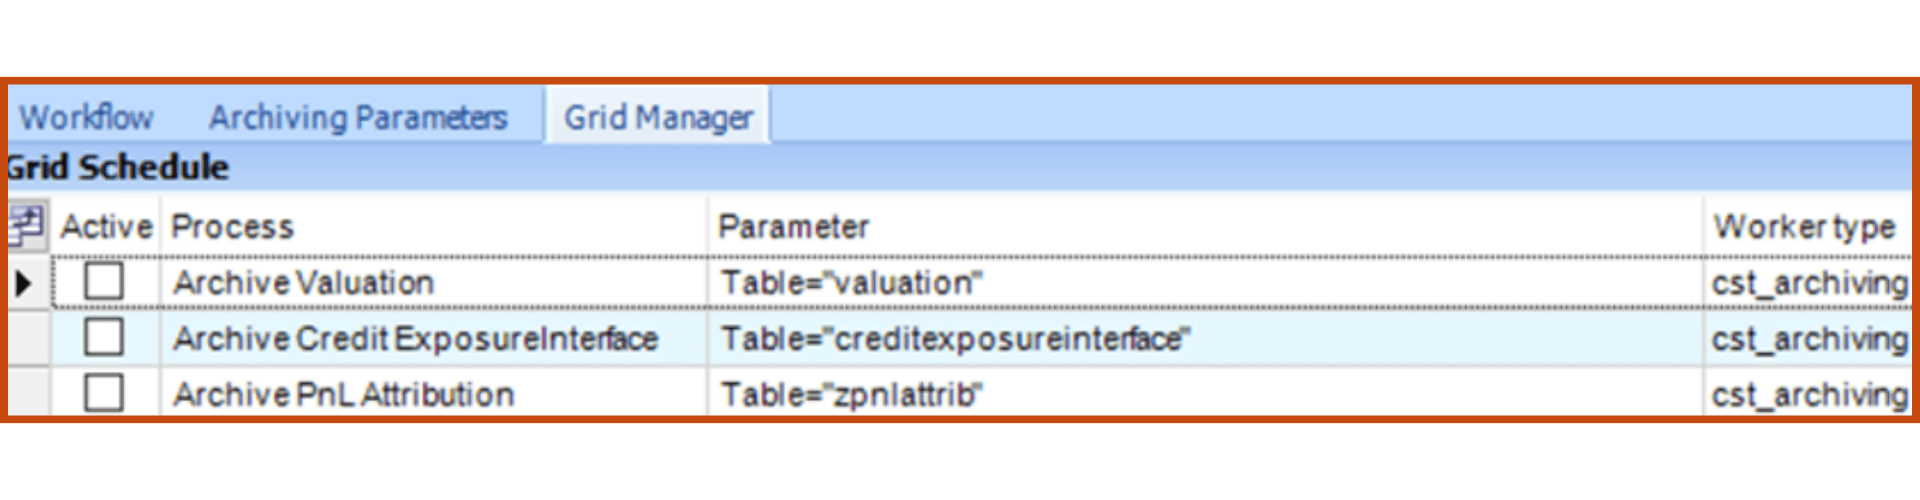Click the current row arrow indicator
The width and height of the screenshot is (1920, 500).
(x=24, y=283)
